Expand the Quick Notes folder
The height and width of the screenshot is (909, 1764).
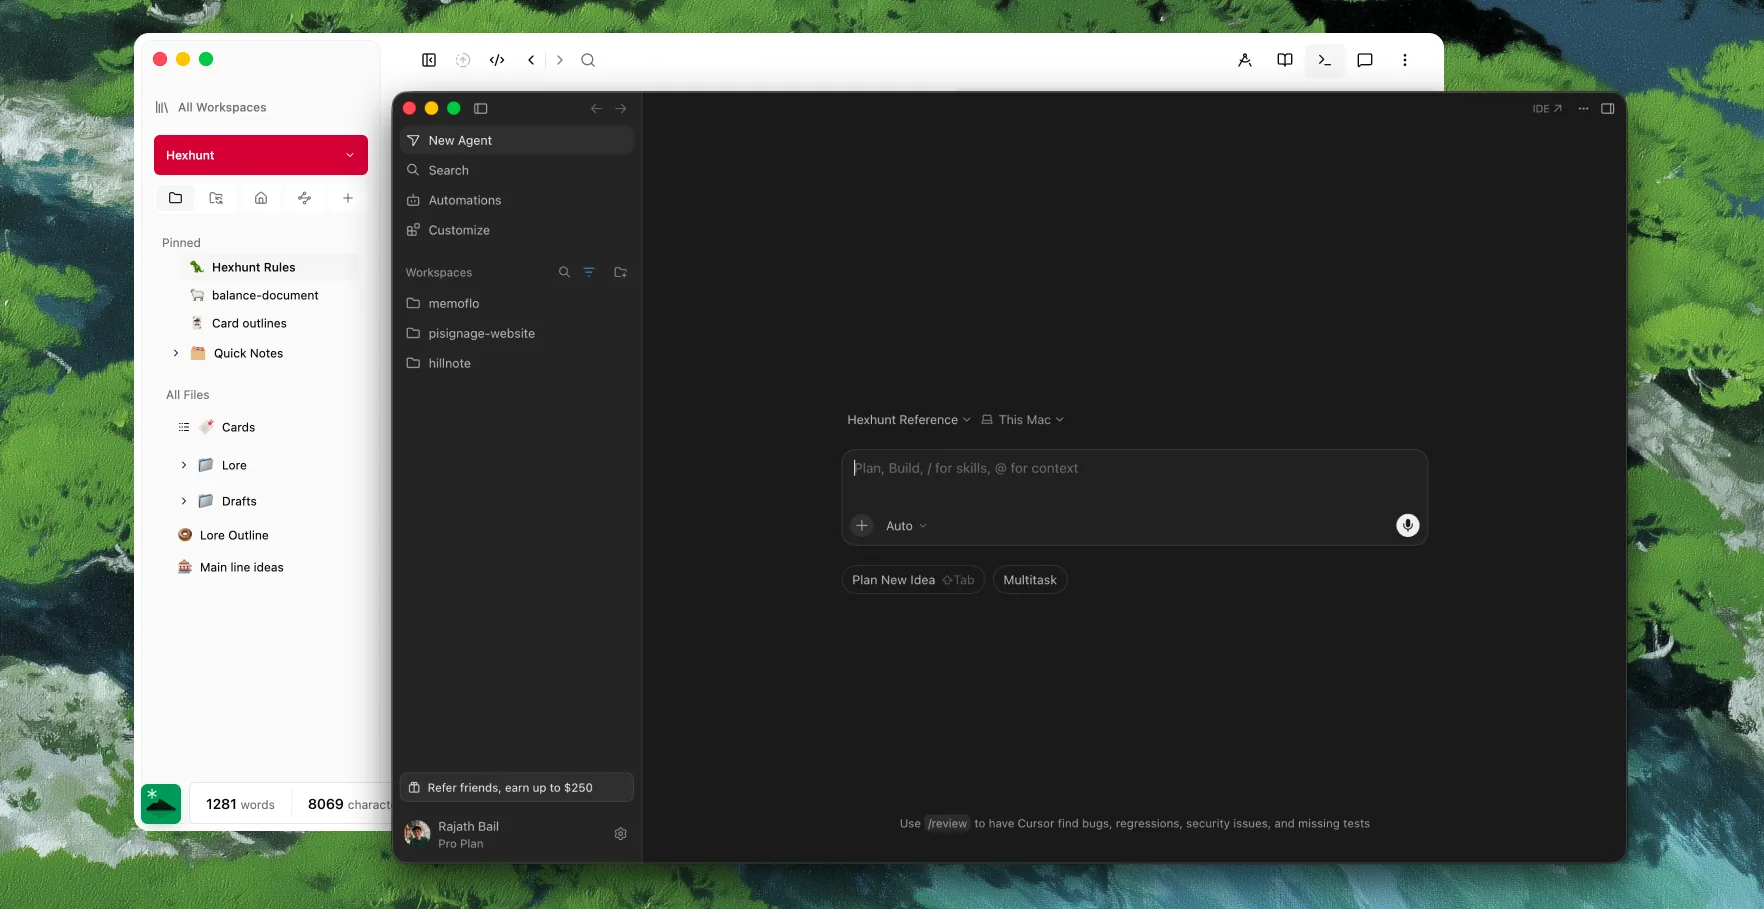click(176, 353)
